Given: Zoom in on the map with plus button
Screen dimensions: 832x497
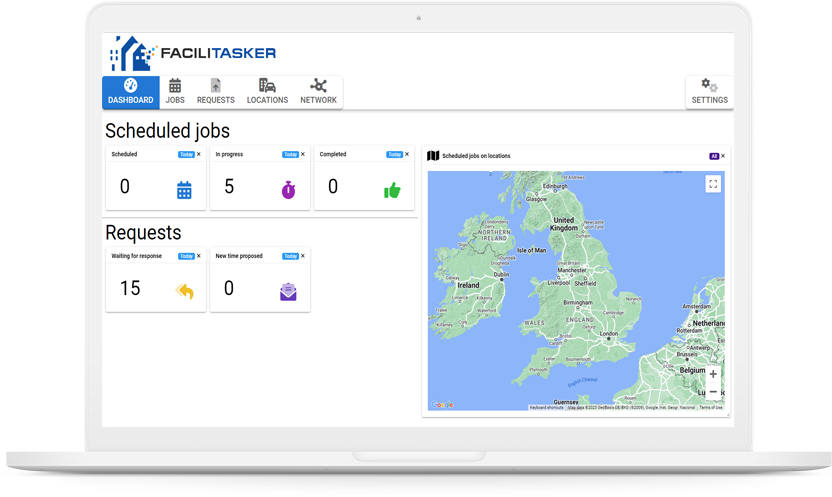Looking at the screenshot, I should click(x=713, y=374).
